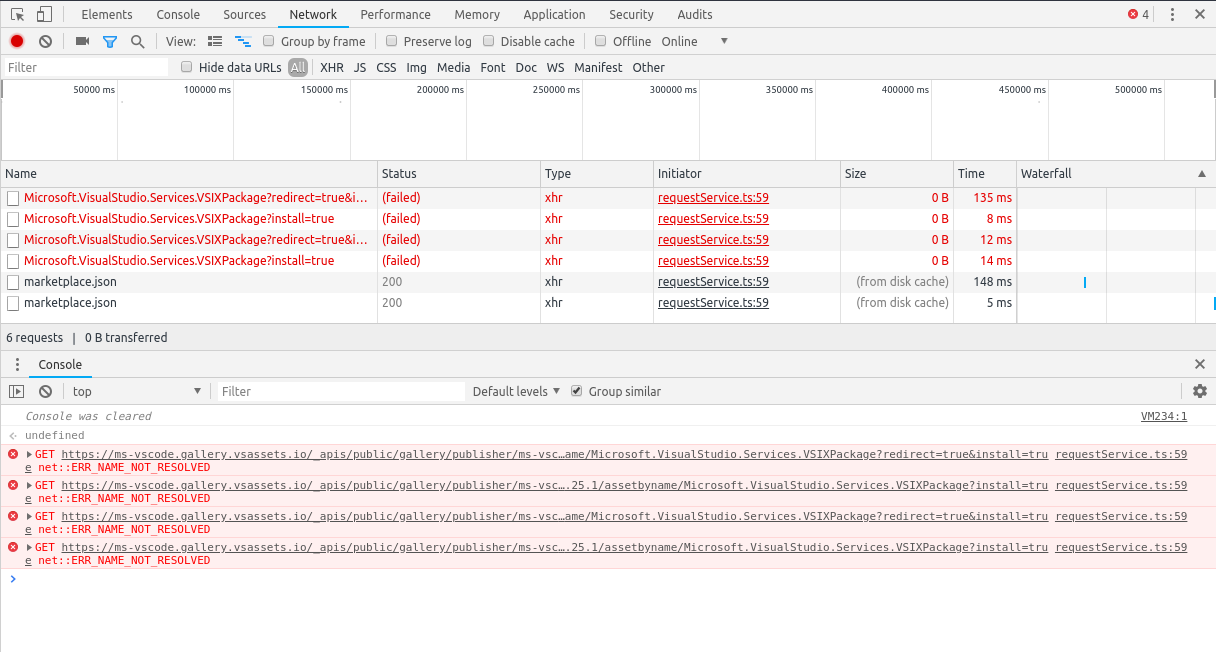
Task: Check the Disable cache option
Action: 489,41
